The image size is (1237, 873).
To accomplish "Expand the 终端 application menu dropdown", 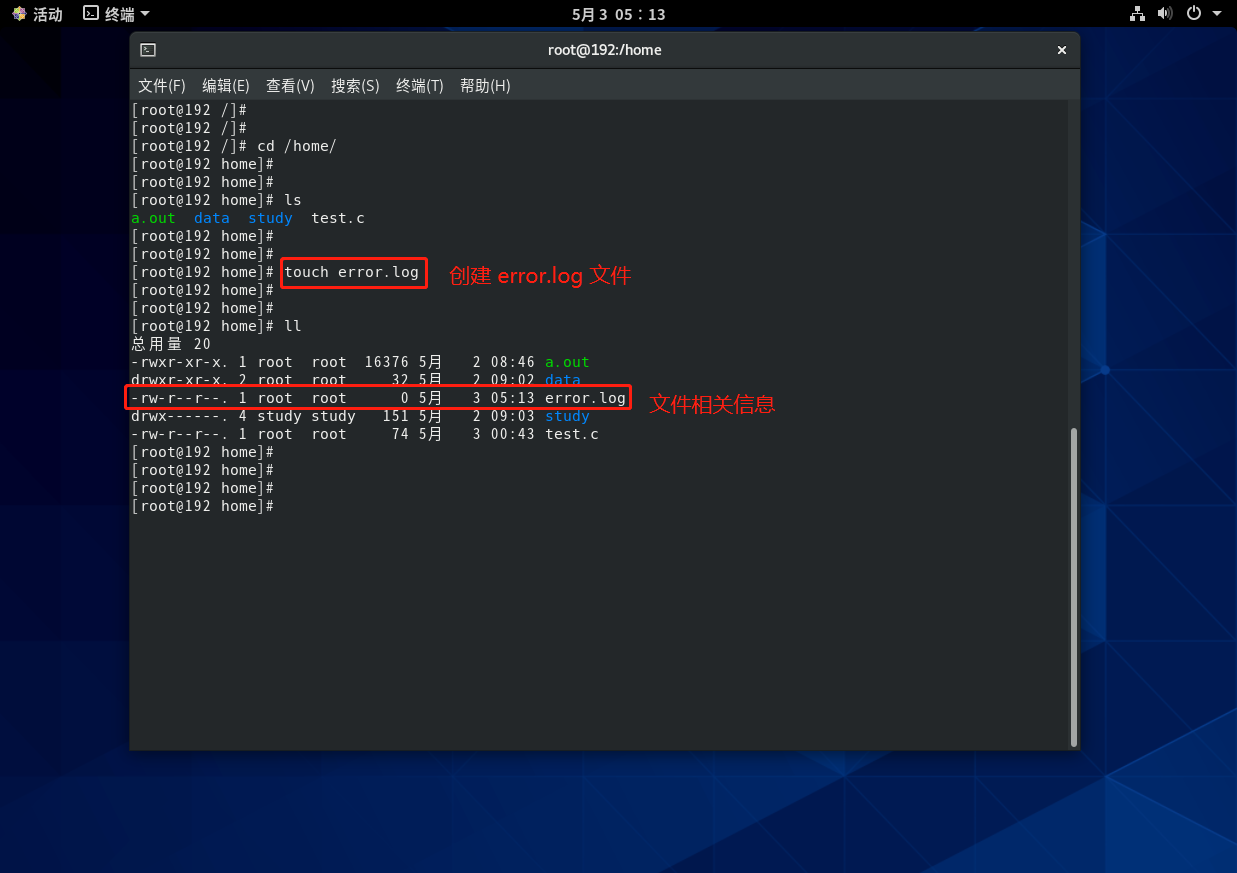I will [145, 14].
